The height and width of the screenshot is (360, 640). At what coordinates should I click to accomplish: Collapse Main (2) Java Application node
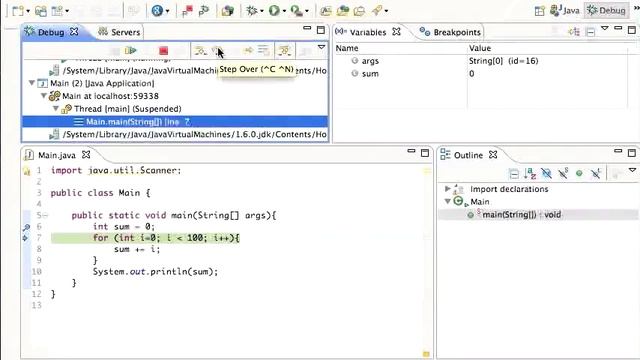[31, 83]
